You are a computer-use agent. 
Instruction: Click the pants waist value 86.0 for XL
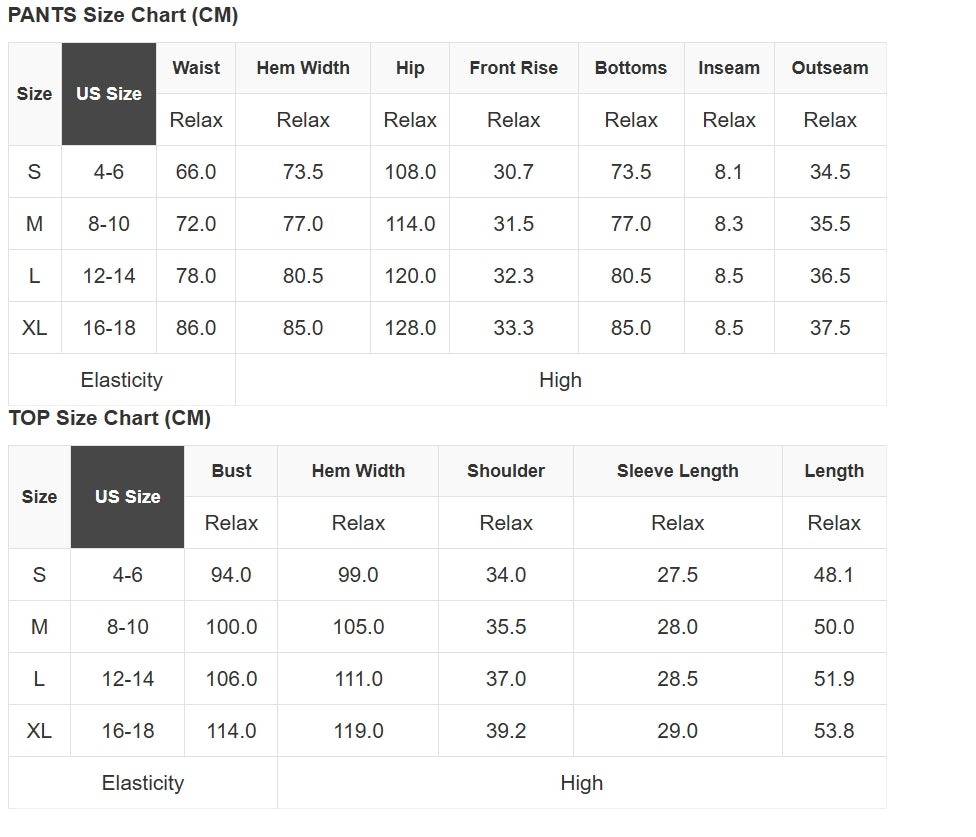pos(196,328)
